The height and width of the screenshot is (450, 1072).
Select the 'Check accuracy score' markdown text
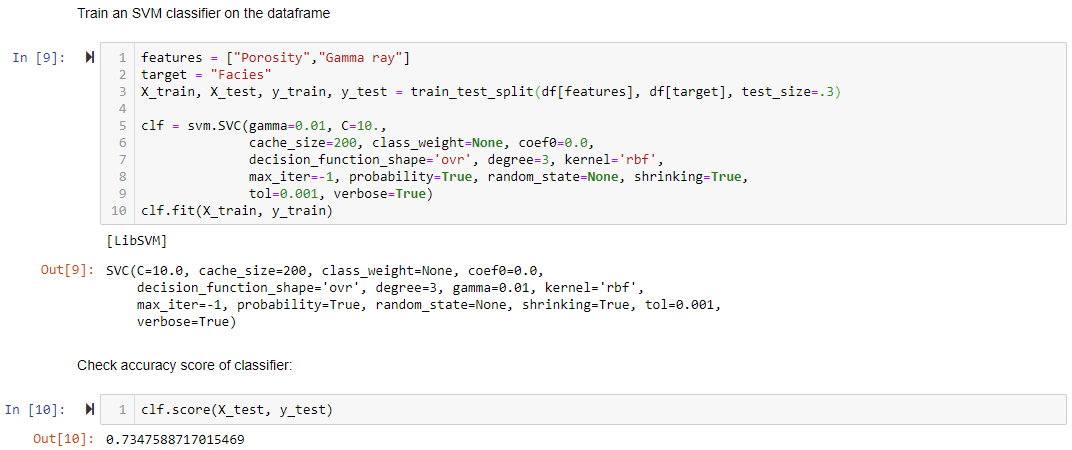(x=185, y=365)
